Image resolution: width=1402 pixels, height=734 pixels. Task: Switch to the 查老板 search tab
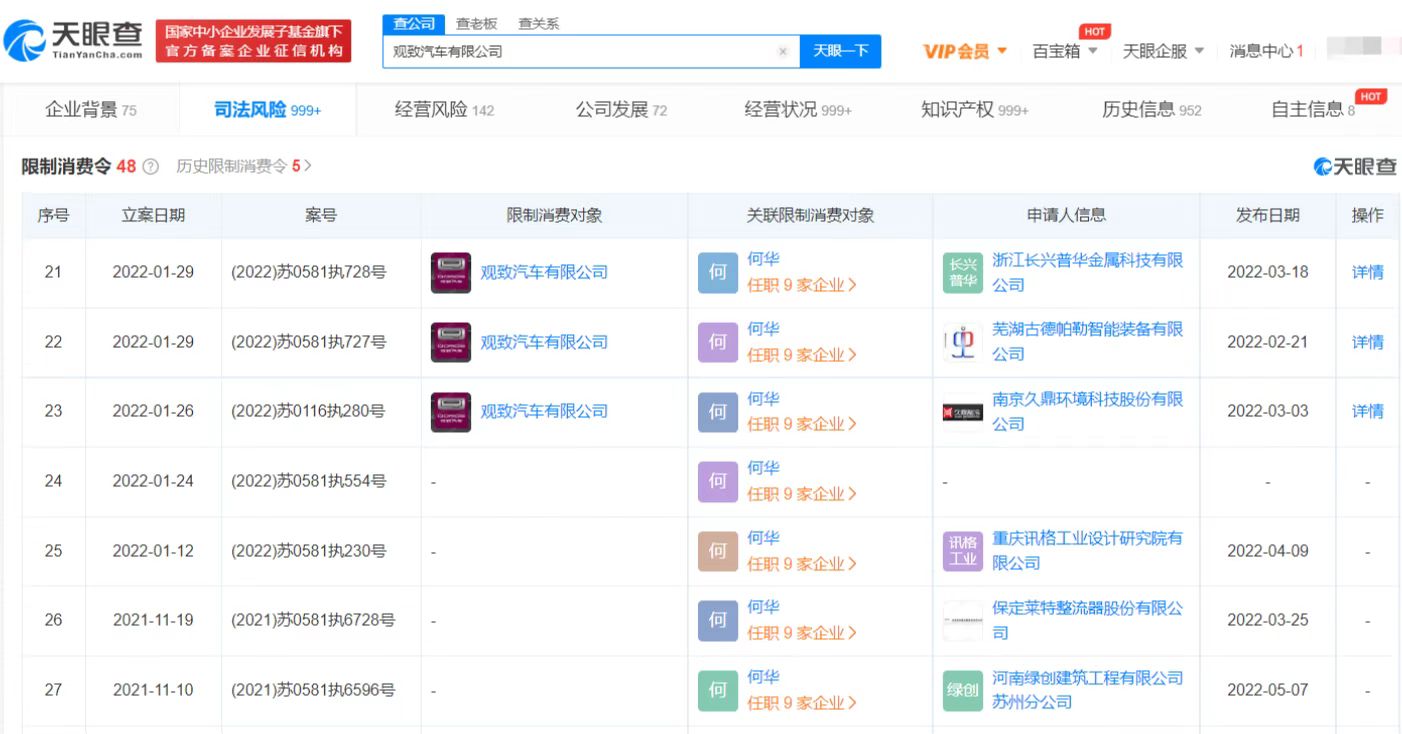pos(476,24)
